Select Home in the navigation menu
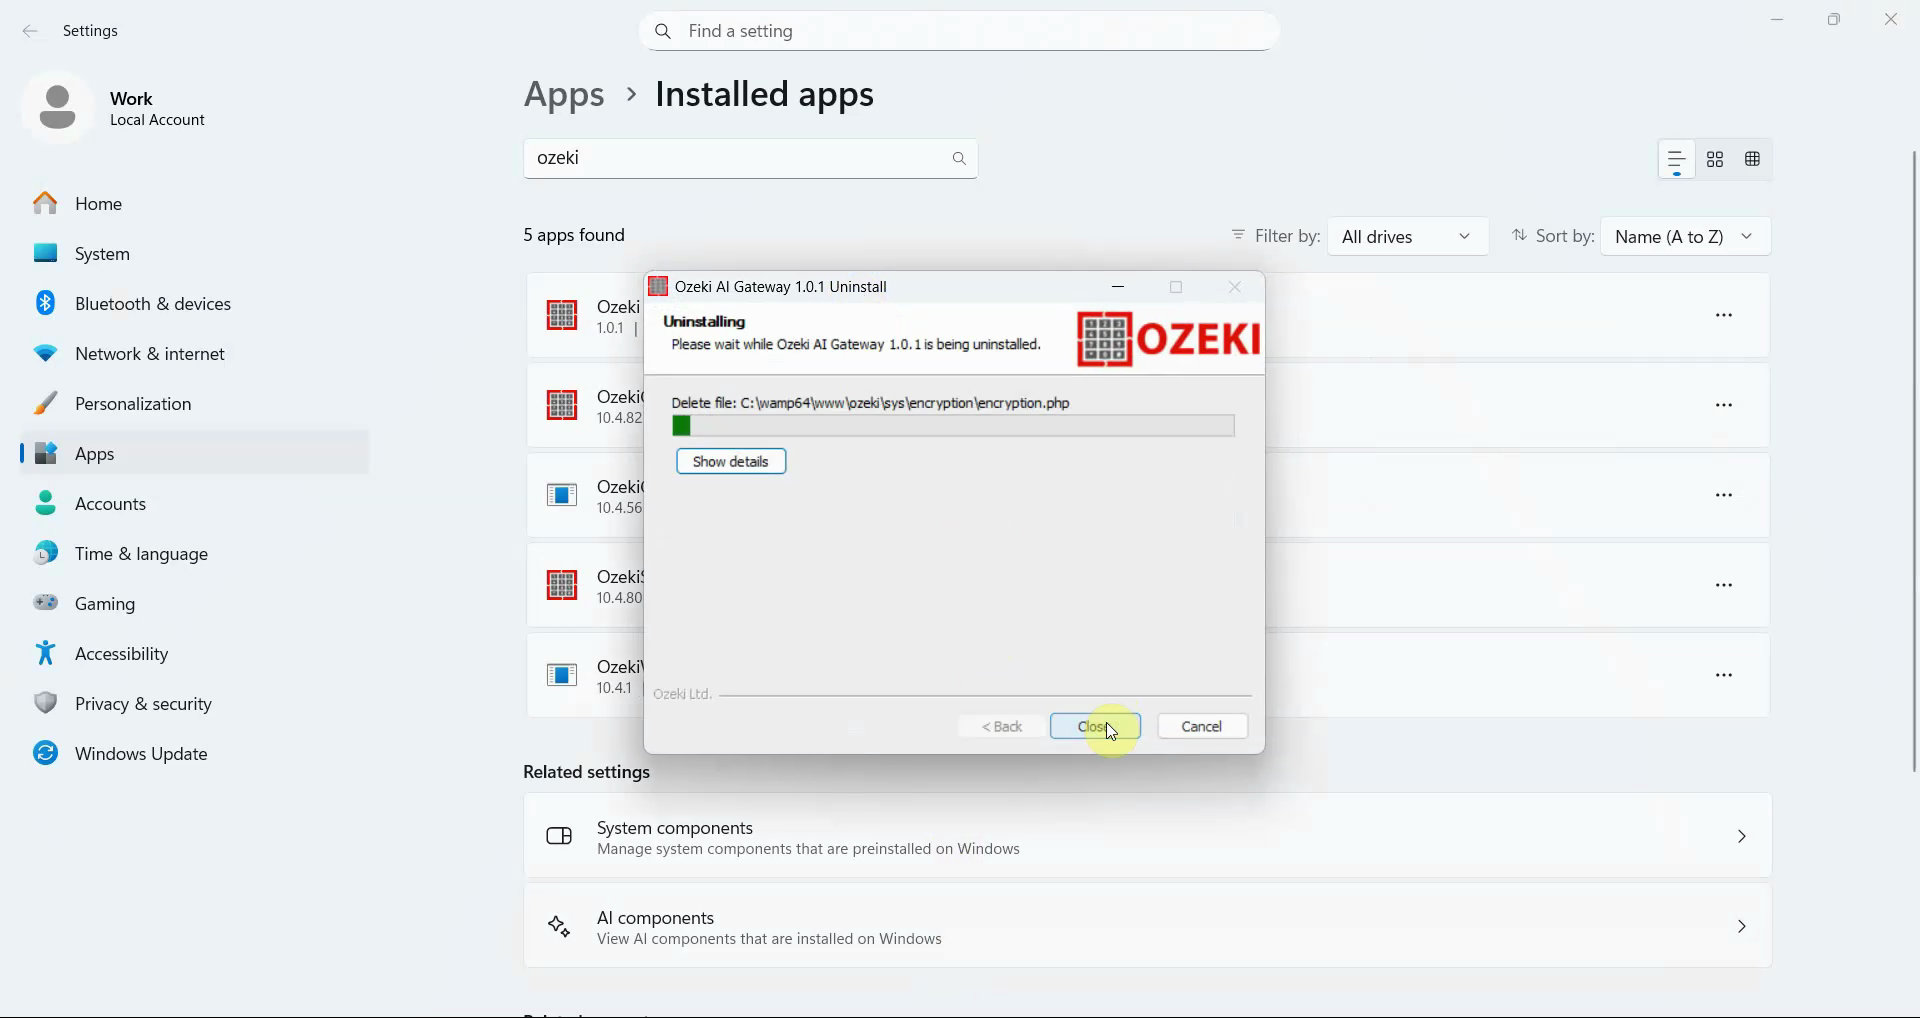The image size is (1920, 1018). point(97,203)
